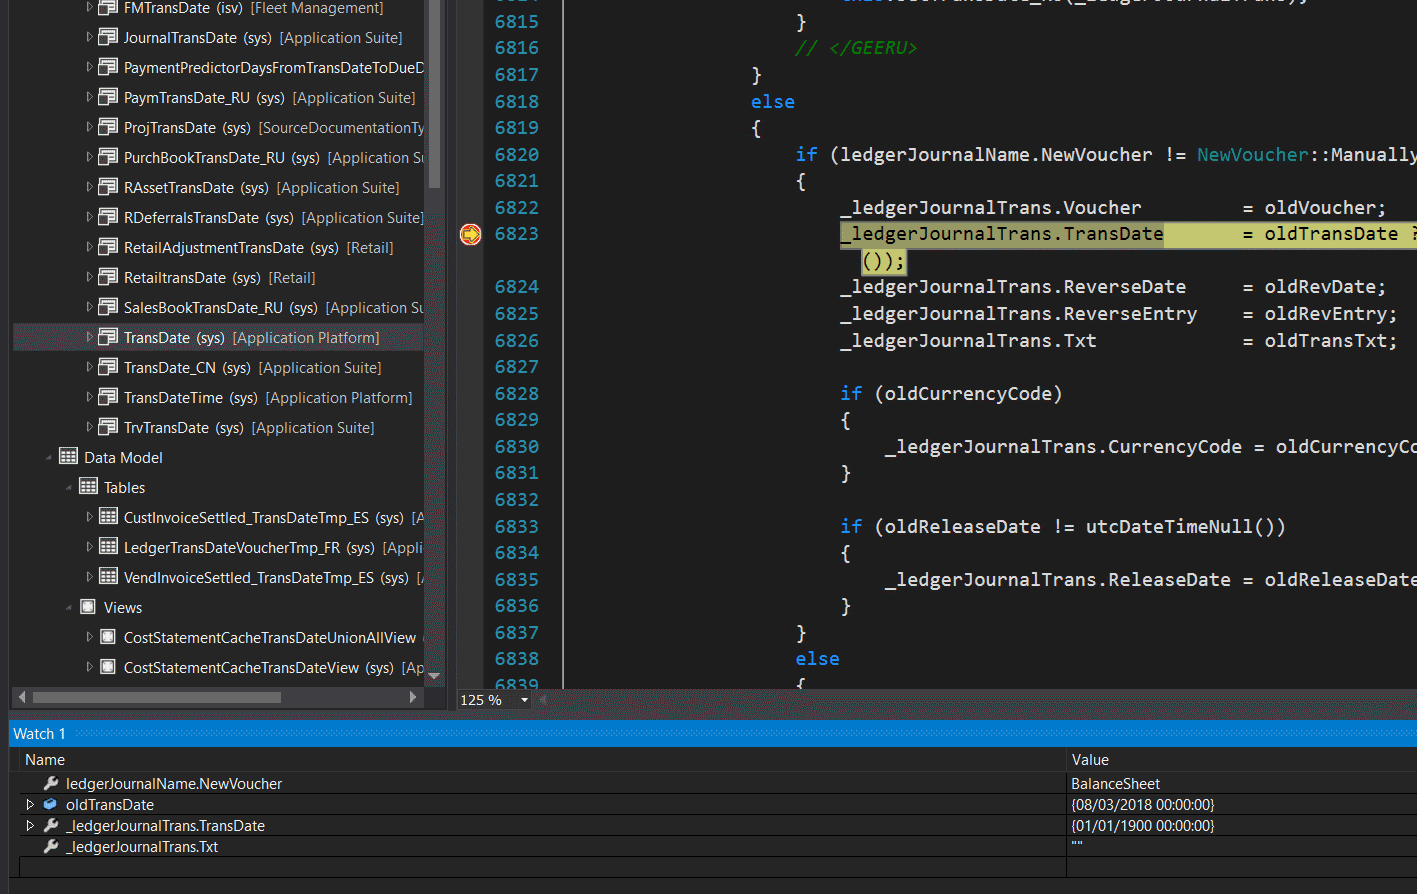The height and width of the screenshot is (894, 1417).
Task: Click oldCurrencyCode in the if on line 6828
Action: point(968,394)
